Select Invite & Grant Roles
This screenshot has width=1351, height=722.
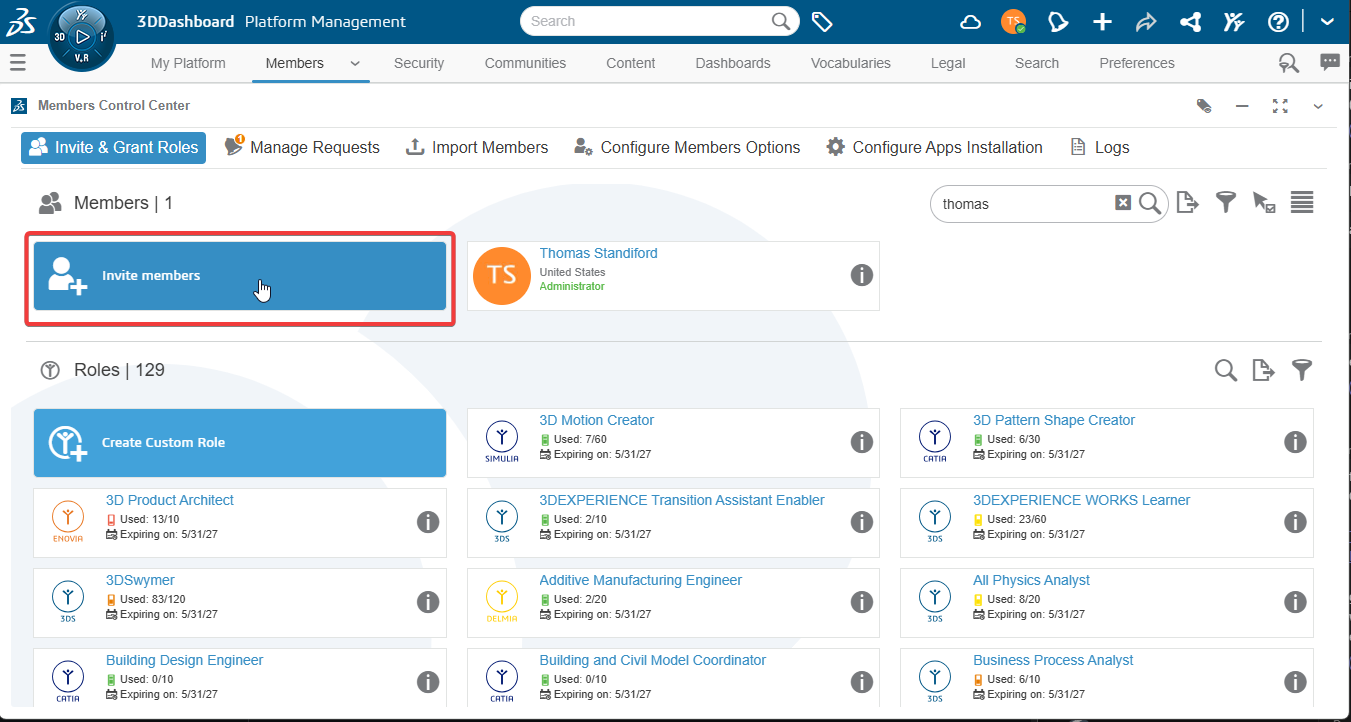[x=113, y=148]
